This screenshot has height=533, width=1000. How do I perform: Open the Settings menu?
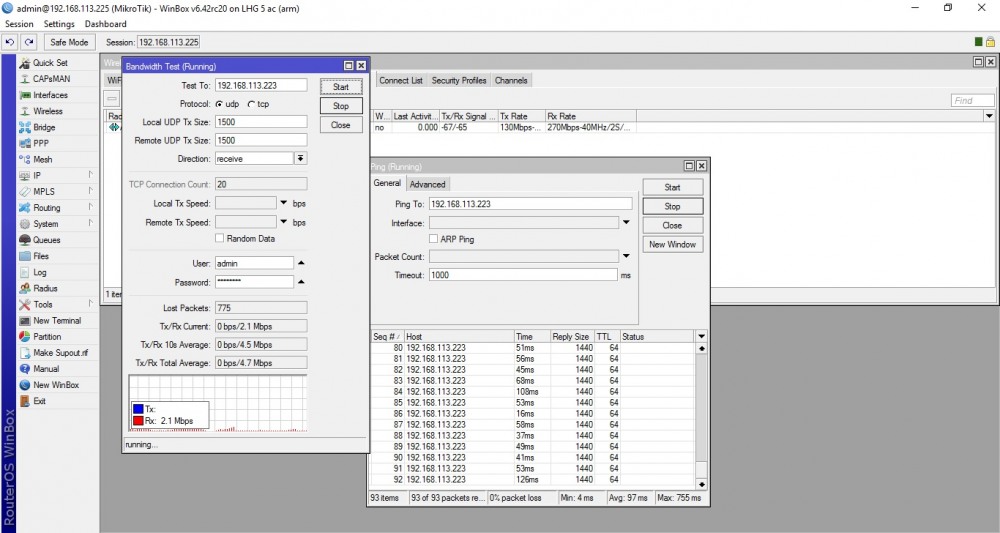59,24
